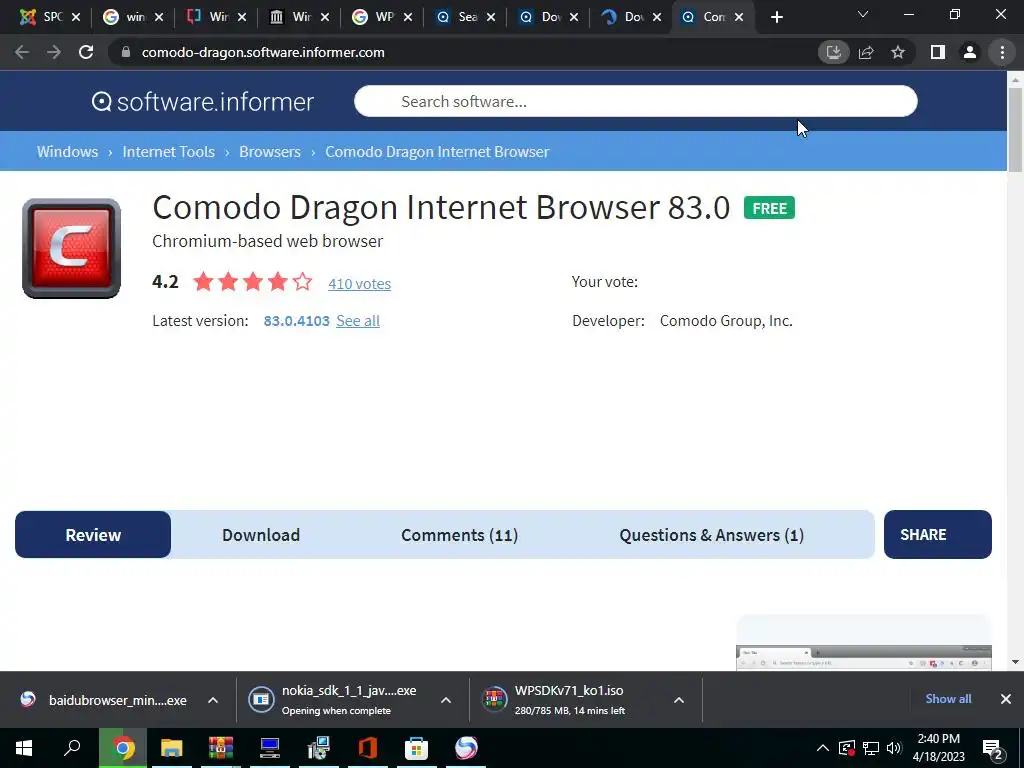Viewport: 1024px width, 768px height.
Task: Open the notification center icon
Action: (x=993, y=749)
